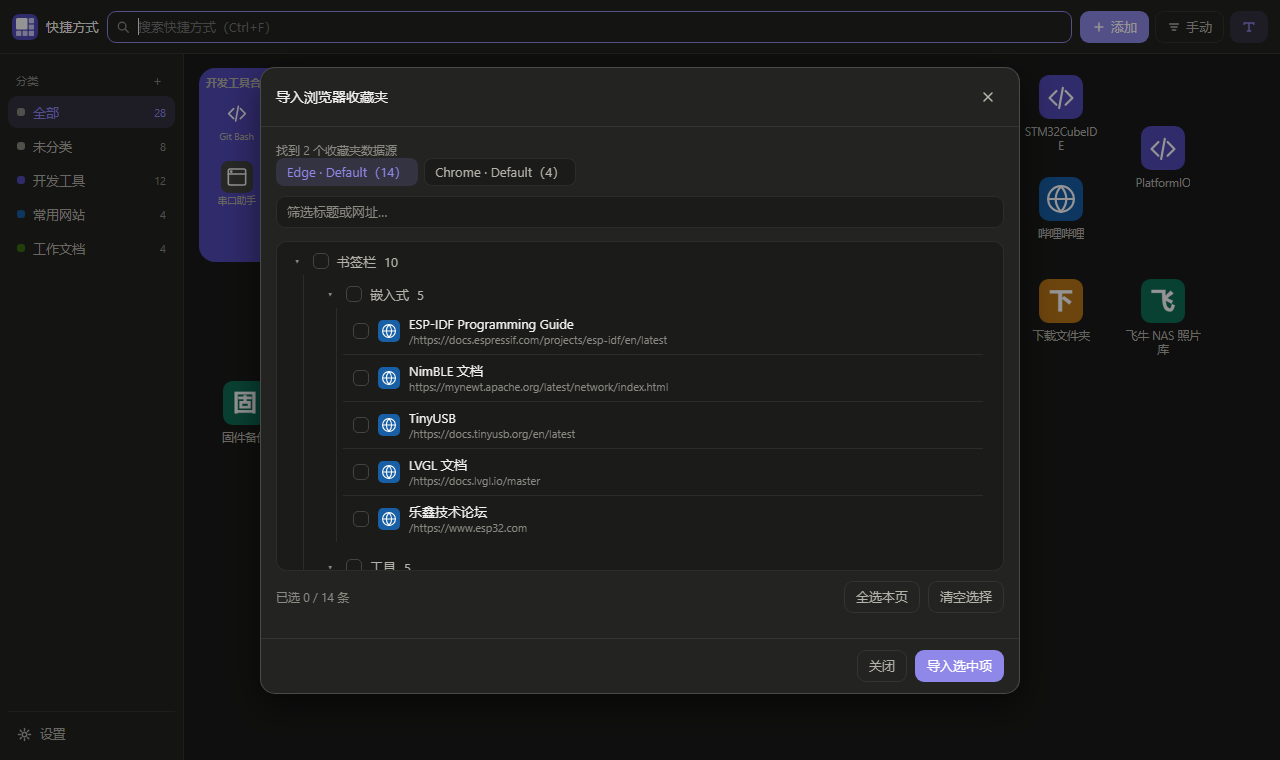The height and width of the screenshot is (760, 1280).
Task: Click the 飞牛 NAS 照片库 icon
Action: pos(1163,301)
